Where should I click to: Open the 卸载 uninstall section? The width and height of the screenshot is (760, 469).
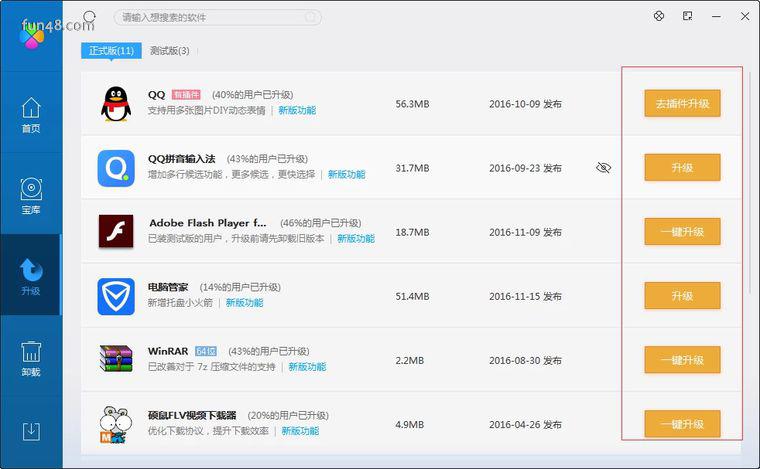click(31, 359)
